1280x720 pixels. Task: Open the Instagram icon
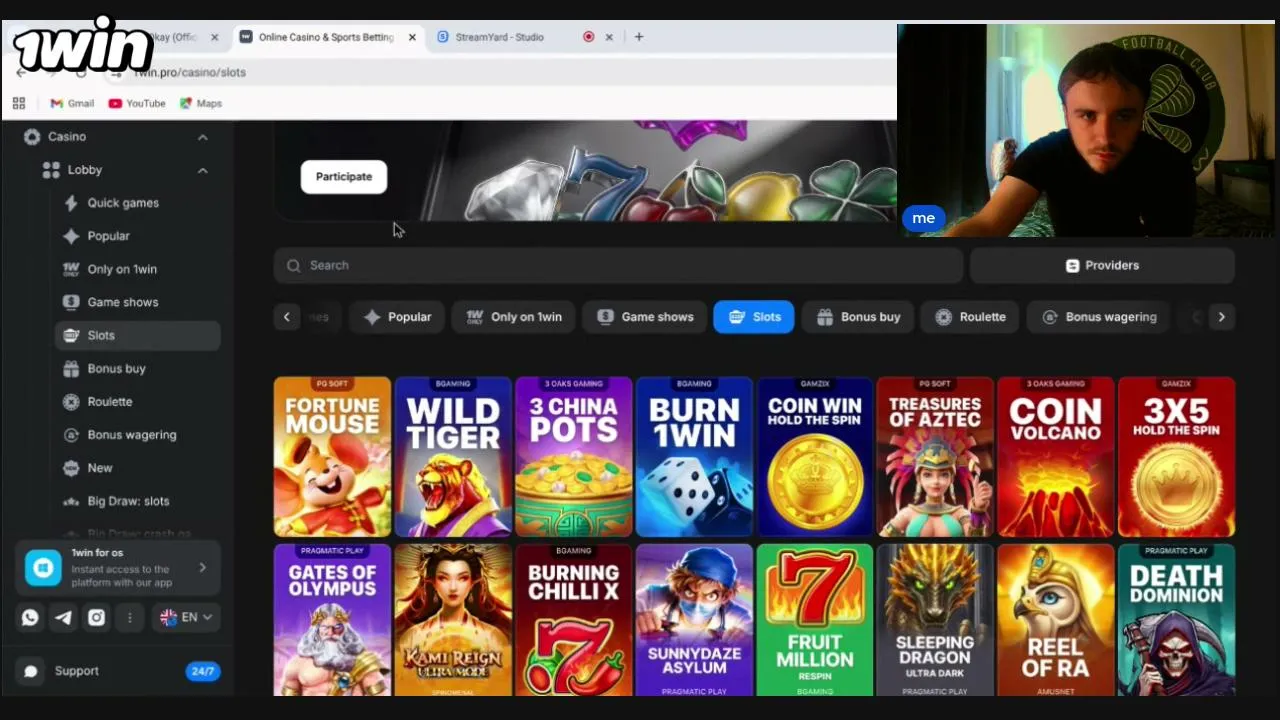tap(96, 617)
